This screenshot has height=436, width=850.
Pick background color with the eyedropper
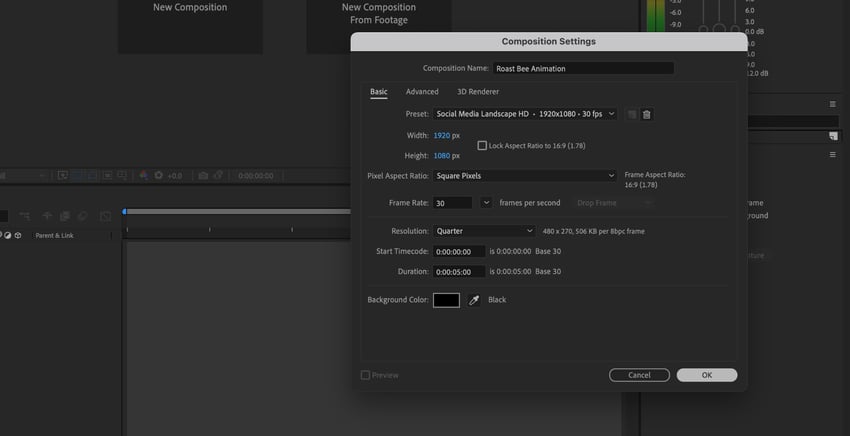pyautogui.click(x=474, y=300)
